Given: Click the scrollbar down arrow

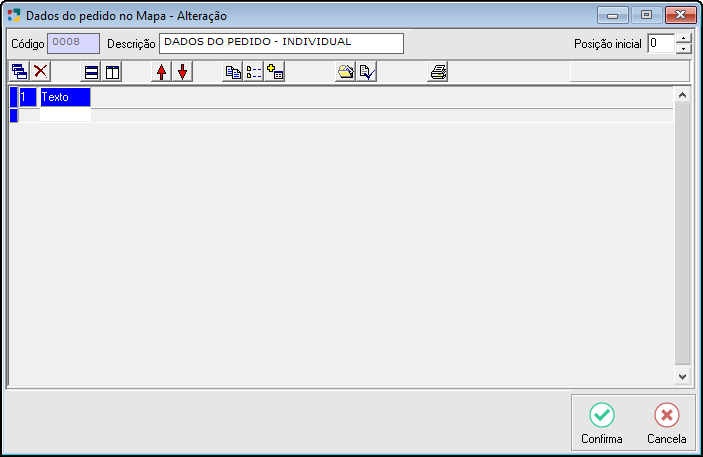Looking at the screenshot, I should click(x=682, y=377).
